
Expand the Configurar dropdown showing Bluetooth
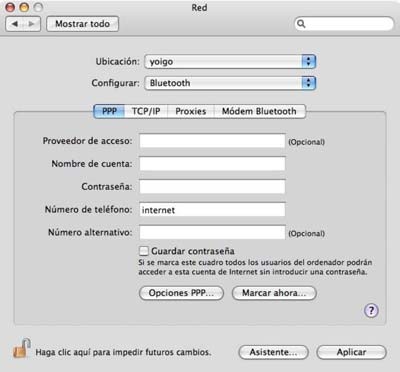[230, 83]
